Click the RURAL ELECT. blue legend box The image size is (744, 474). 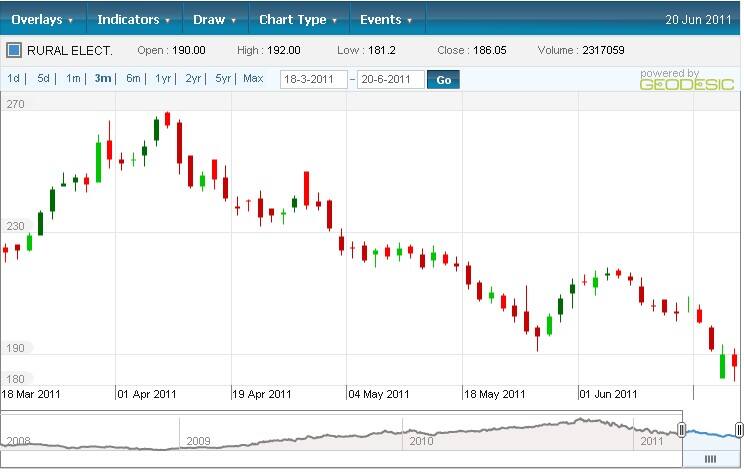tap(14, 50)
